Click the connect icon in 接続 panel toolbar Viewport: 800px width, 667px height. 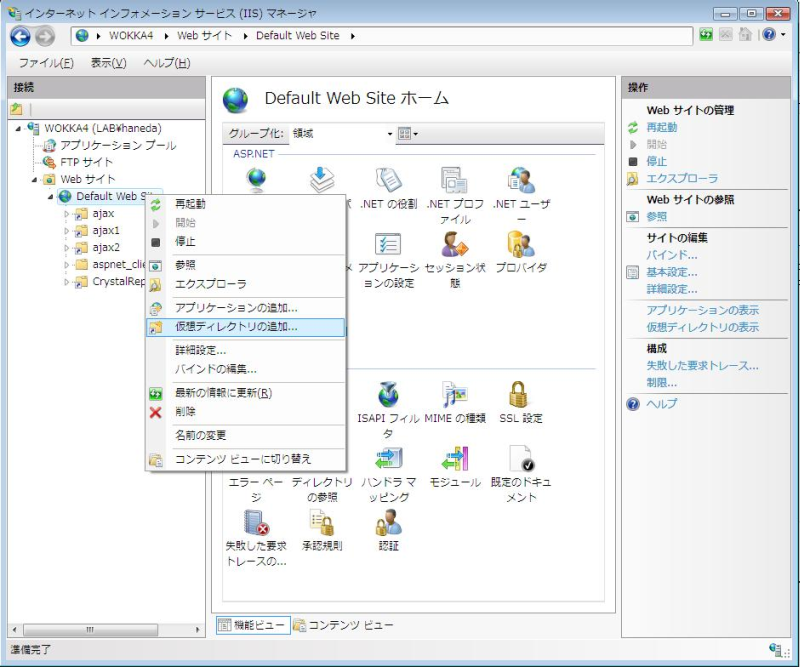[x=16, y=109]
